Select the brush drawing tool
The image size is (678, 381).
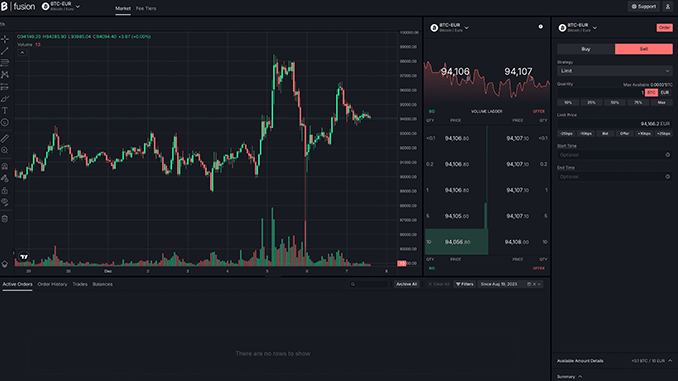pyautogui.click(x=5, y=99)
